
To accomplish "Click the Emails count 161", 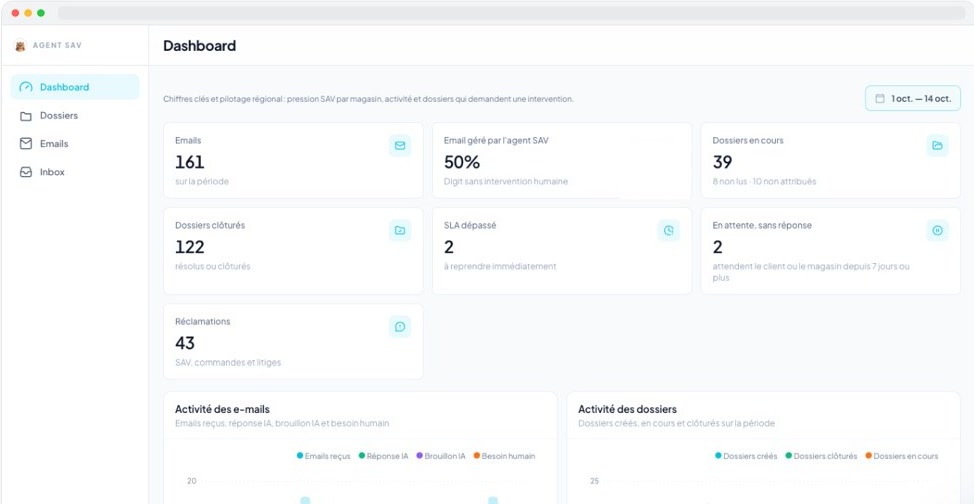I will 189,162.
